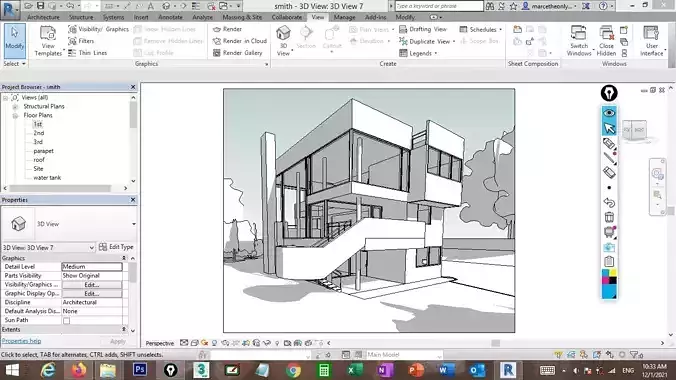
Task: Open Visibility/Graphics settings
Action: (98, 29)
